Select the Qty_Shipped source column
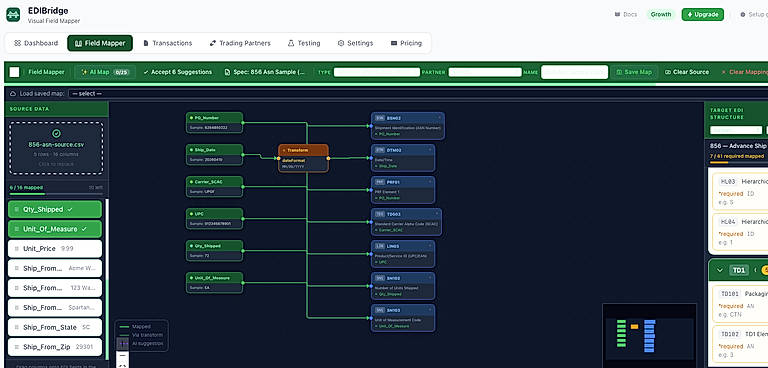 (55, 209)
